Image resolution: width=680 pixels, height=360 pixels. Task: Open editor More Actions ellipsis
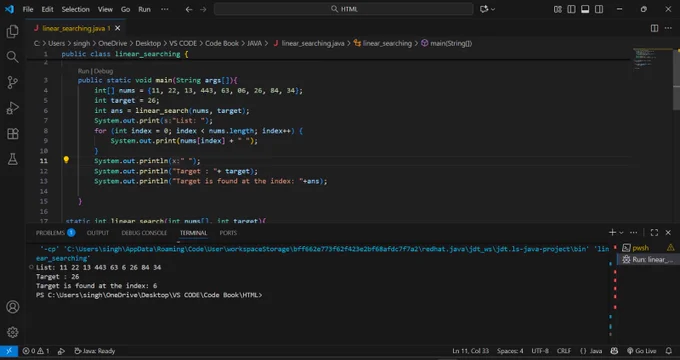(x=668, y=28)
